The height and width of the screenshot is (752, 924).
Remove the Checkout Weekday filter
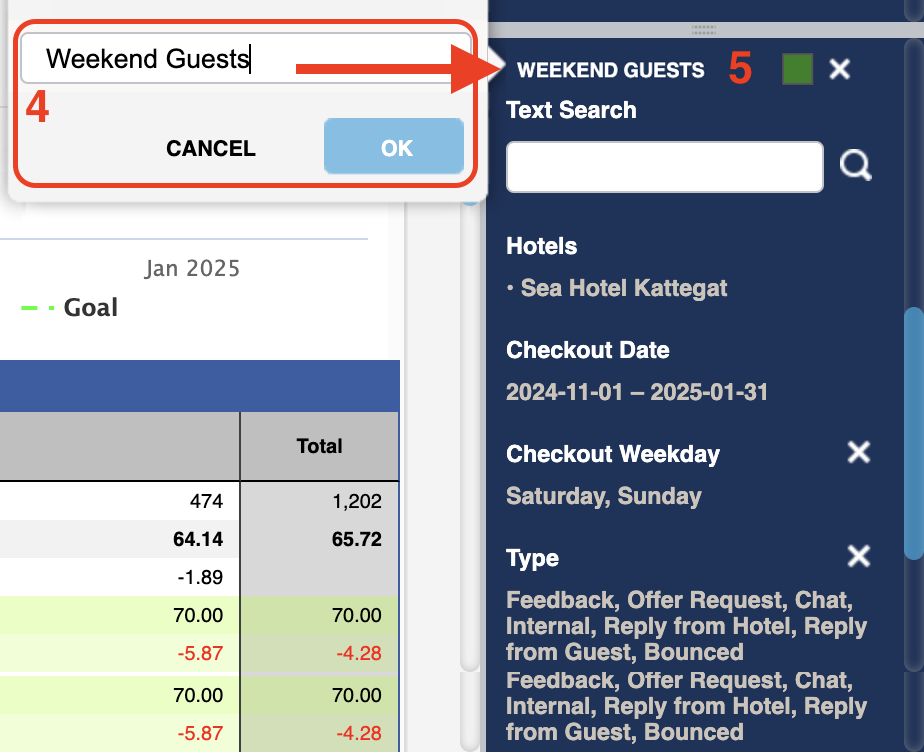pyautogui.click(x=859, y=453)
